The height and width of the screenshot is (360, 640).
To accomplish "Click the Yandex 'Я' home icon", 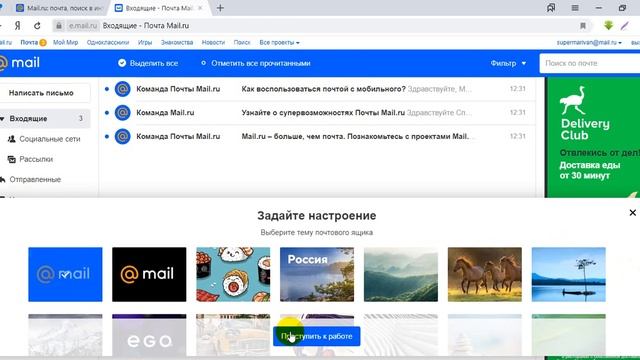I will 18,26.
